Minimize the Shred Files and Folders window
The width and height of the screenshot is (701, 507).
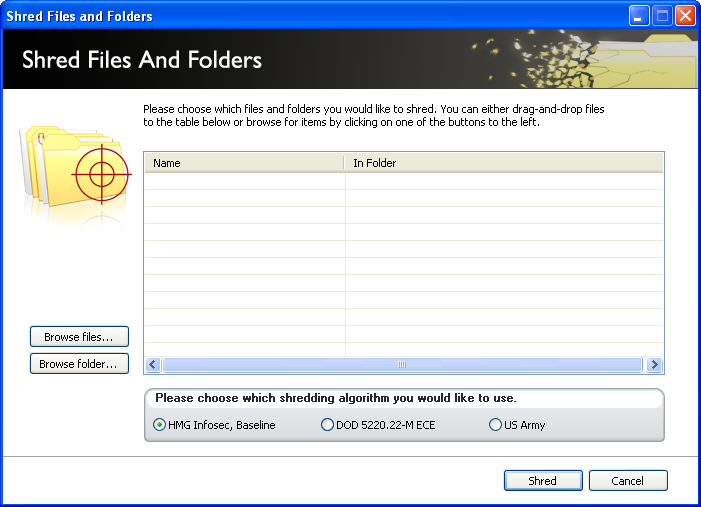(x=638, y=16)
